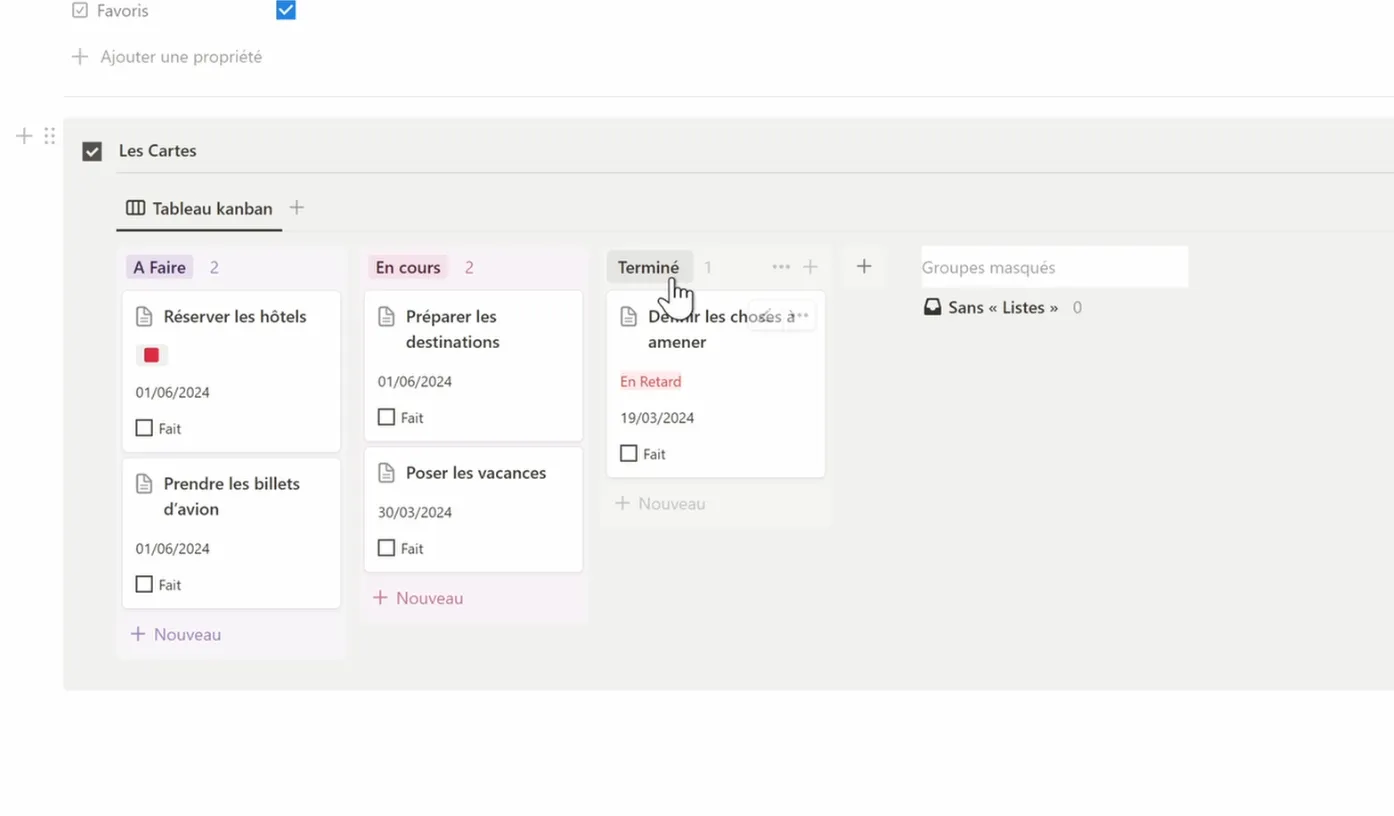1394x816 pixels.
Task: Click the Sans « Listes » hidden group
Action: tap(1003, 308)
